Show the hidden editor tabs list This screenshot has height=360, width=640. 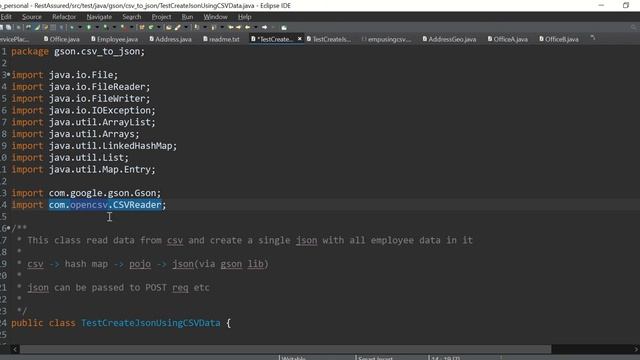click(593, 38)
